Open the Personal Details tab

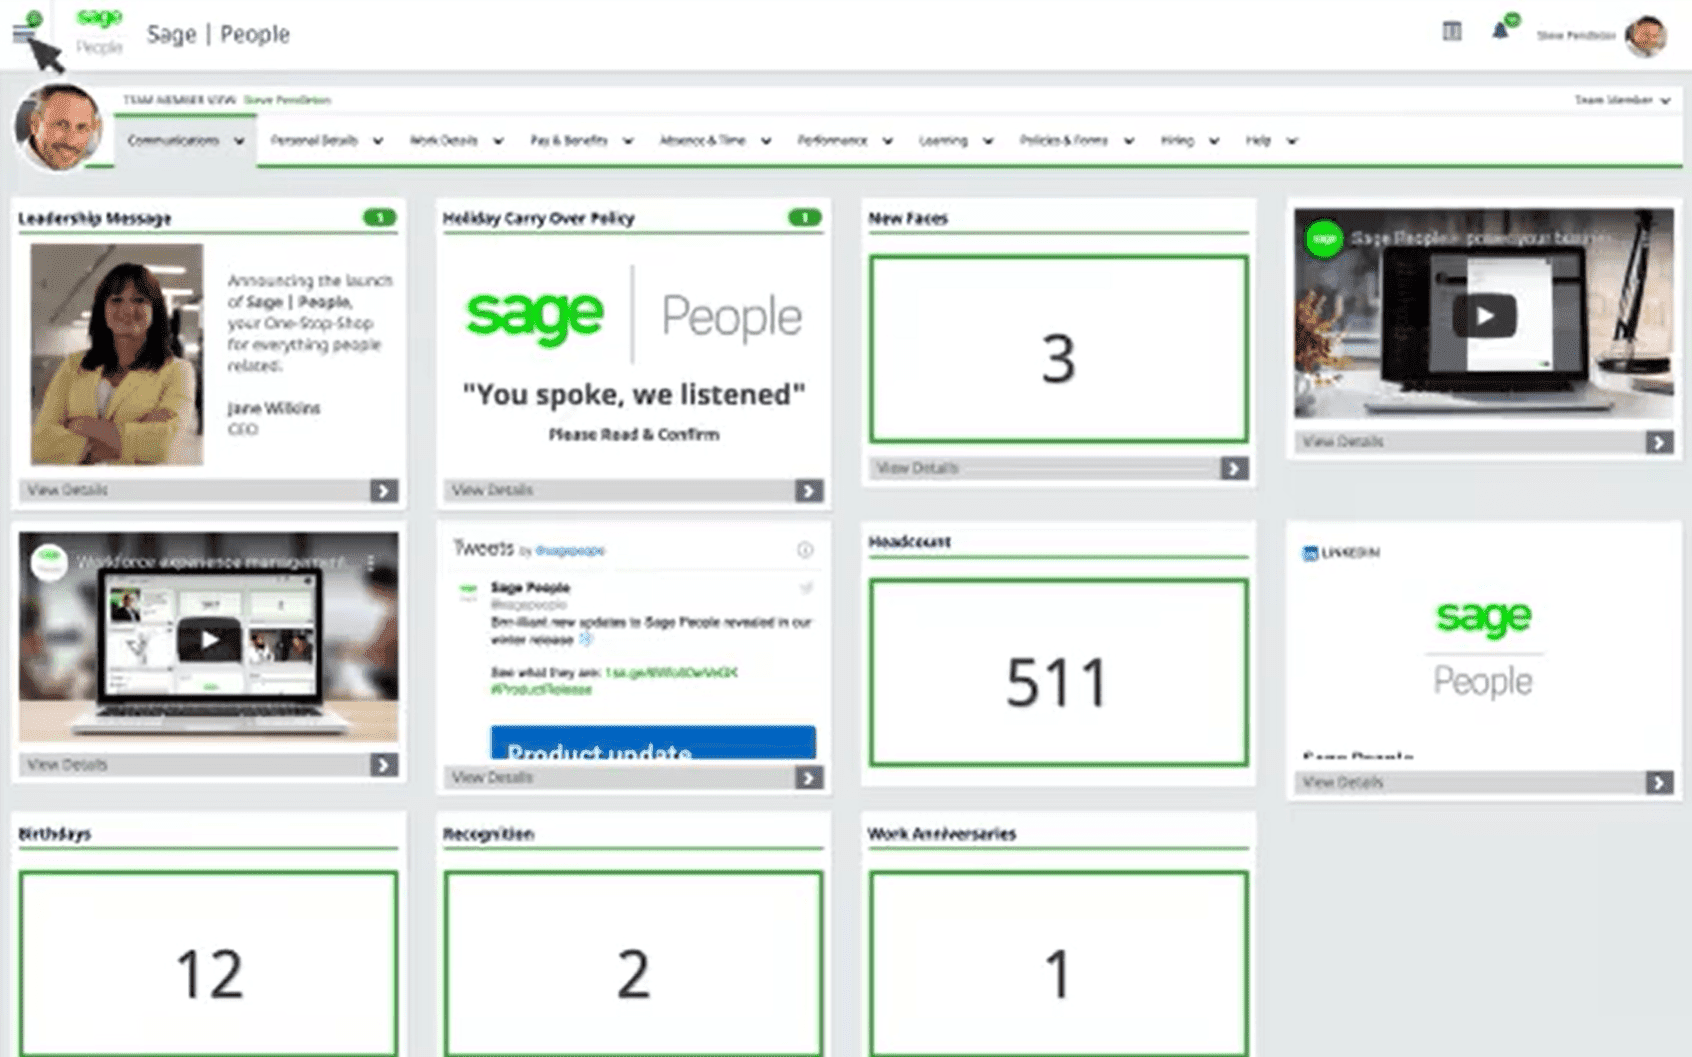pyautogui.click(x=326, y=141)
